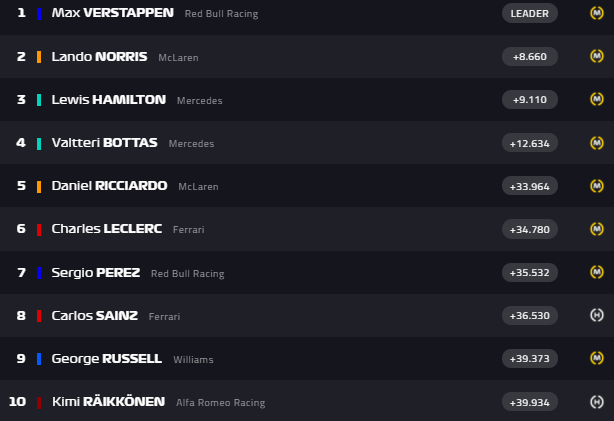The width and height of the screenshot is (614, 421).
Task: Click McLaren's orange team color bar beside Norris
Action: coord(39,57)
